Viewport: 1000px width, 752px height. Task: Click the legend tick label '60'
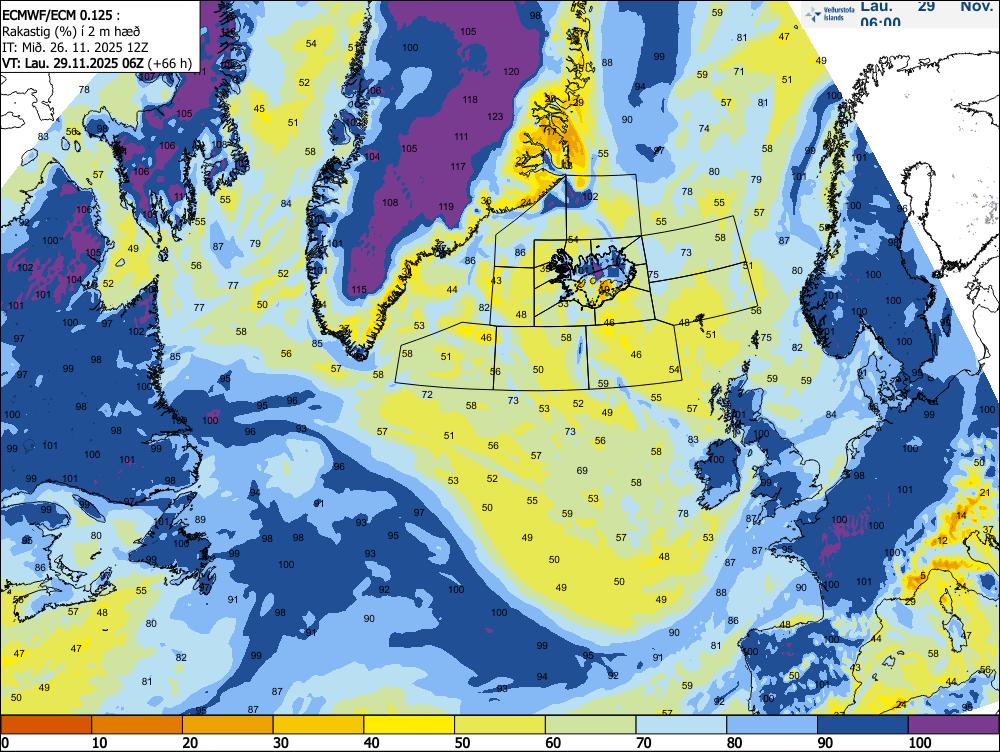pyautogui.click(x=553, y=742)
